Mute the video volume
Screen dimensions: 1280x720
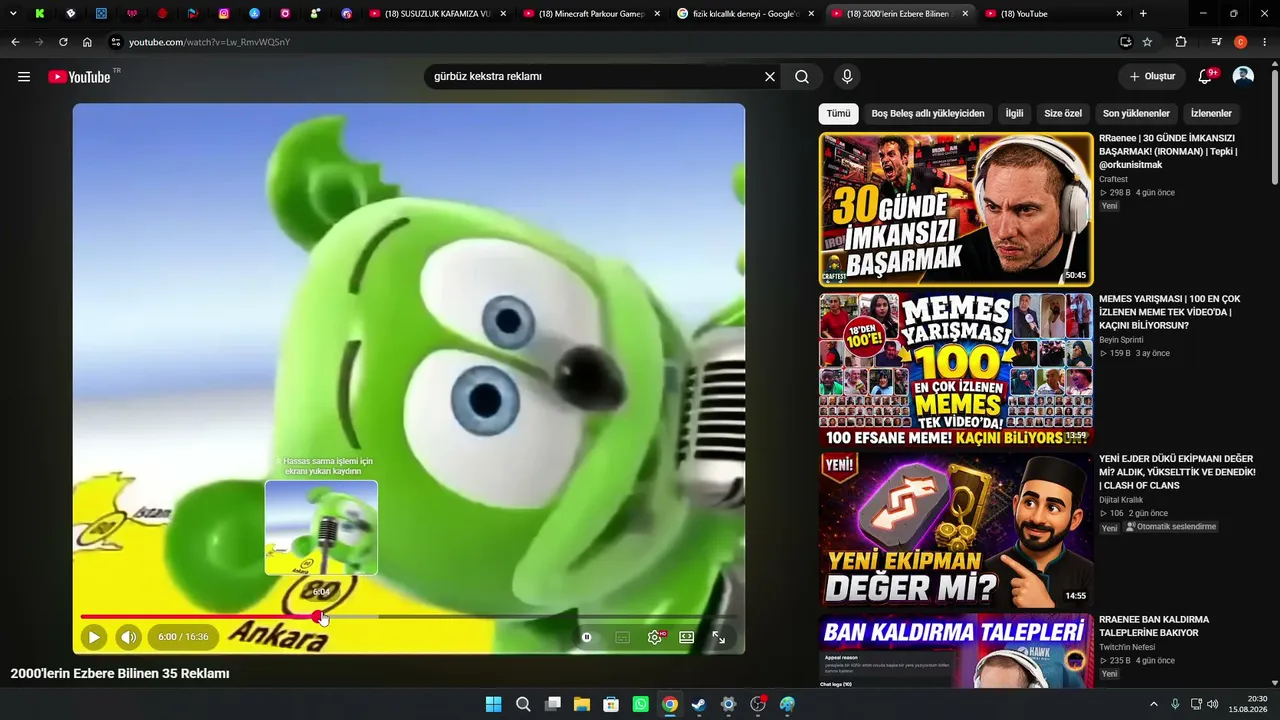(128, 637)
